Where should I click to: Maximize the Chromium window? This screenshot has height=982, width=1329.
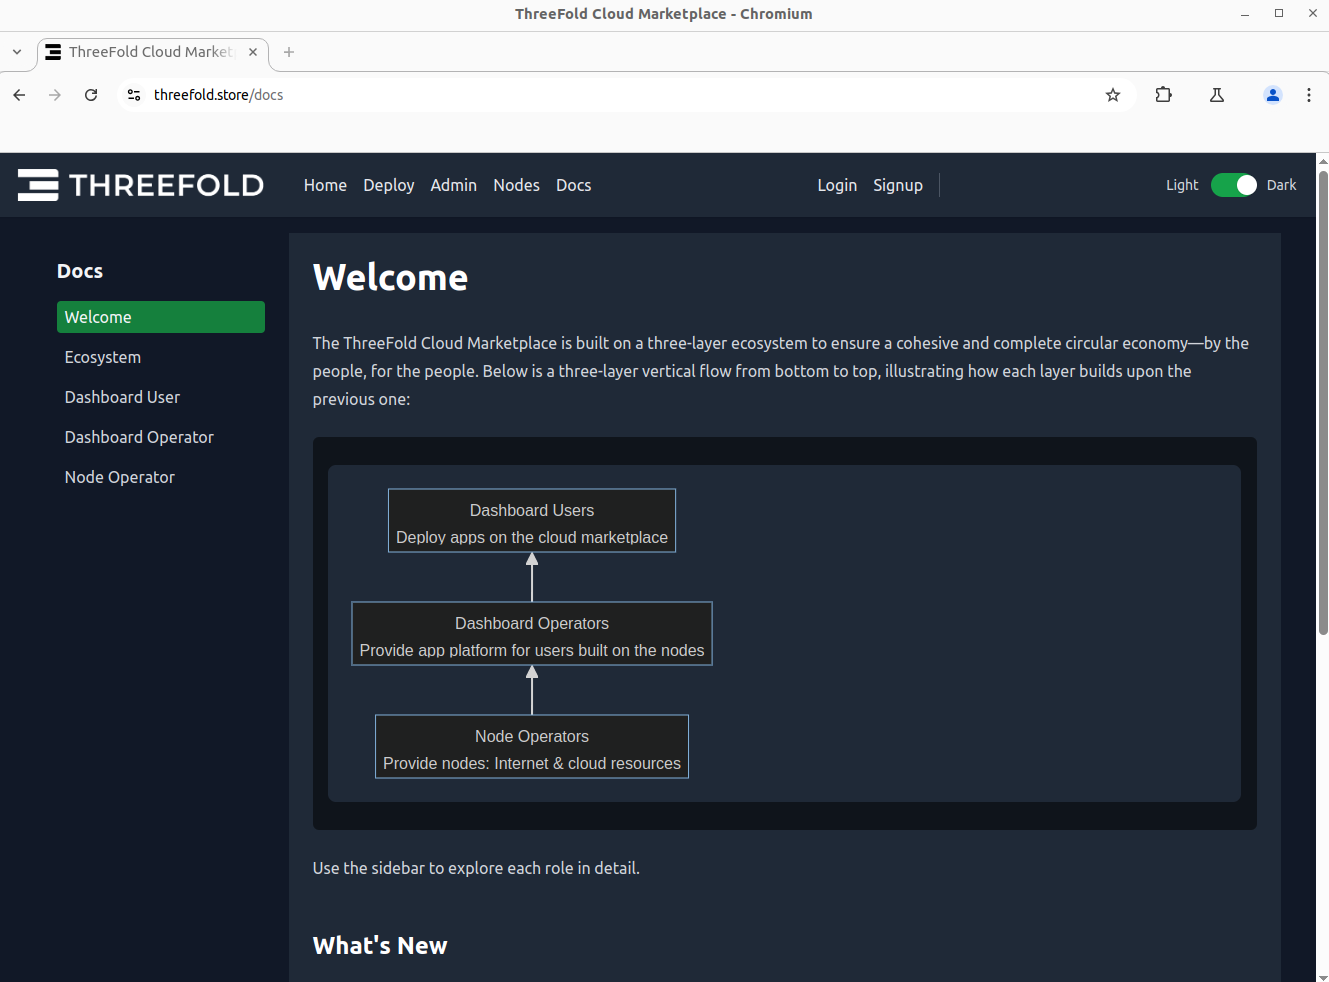click(x=1279, y=14)
